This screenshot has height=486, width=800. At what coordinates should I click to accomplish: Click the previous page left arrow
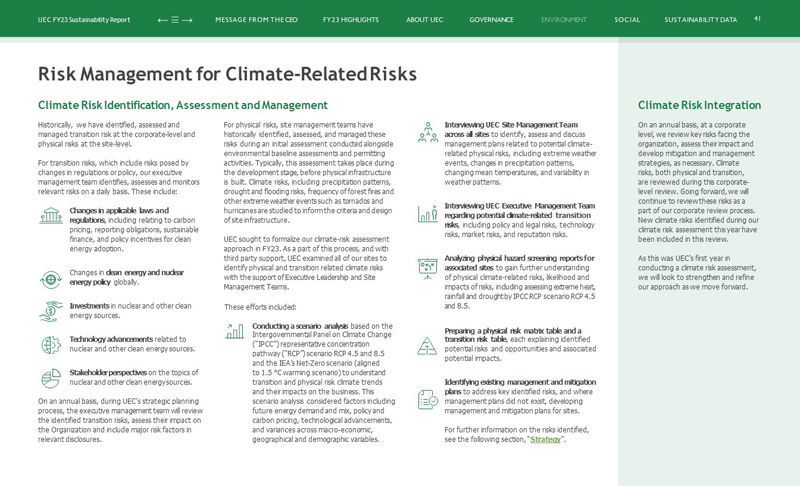(x=162, y=20)
